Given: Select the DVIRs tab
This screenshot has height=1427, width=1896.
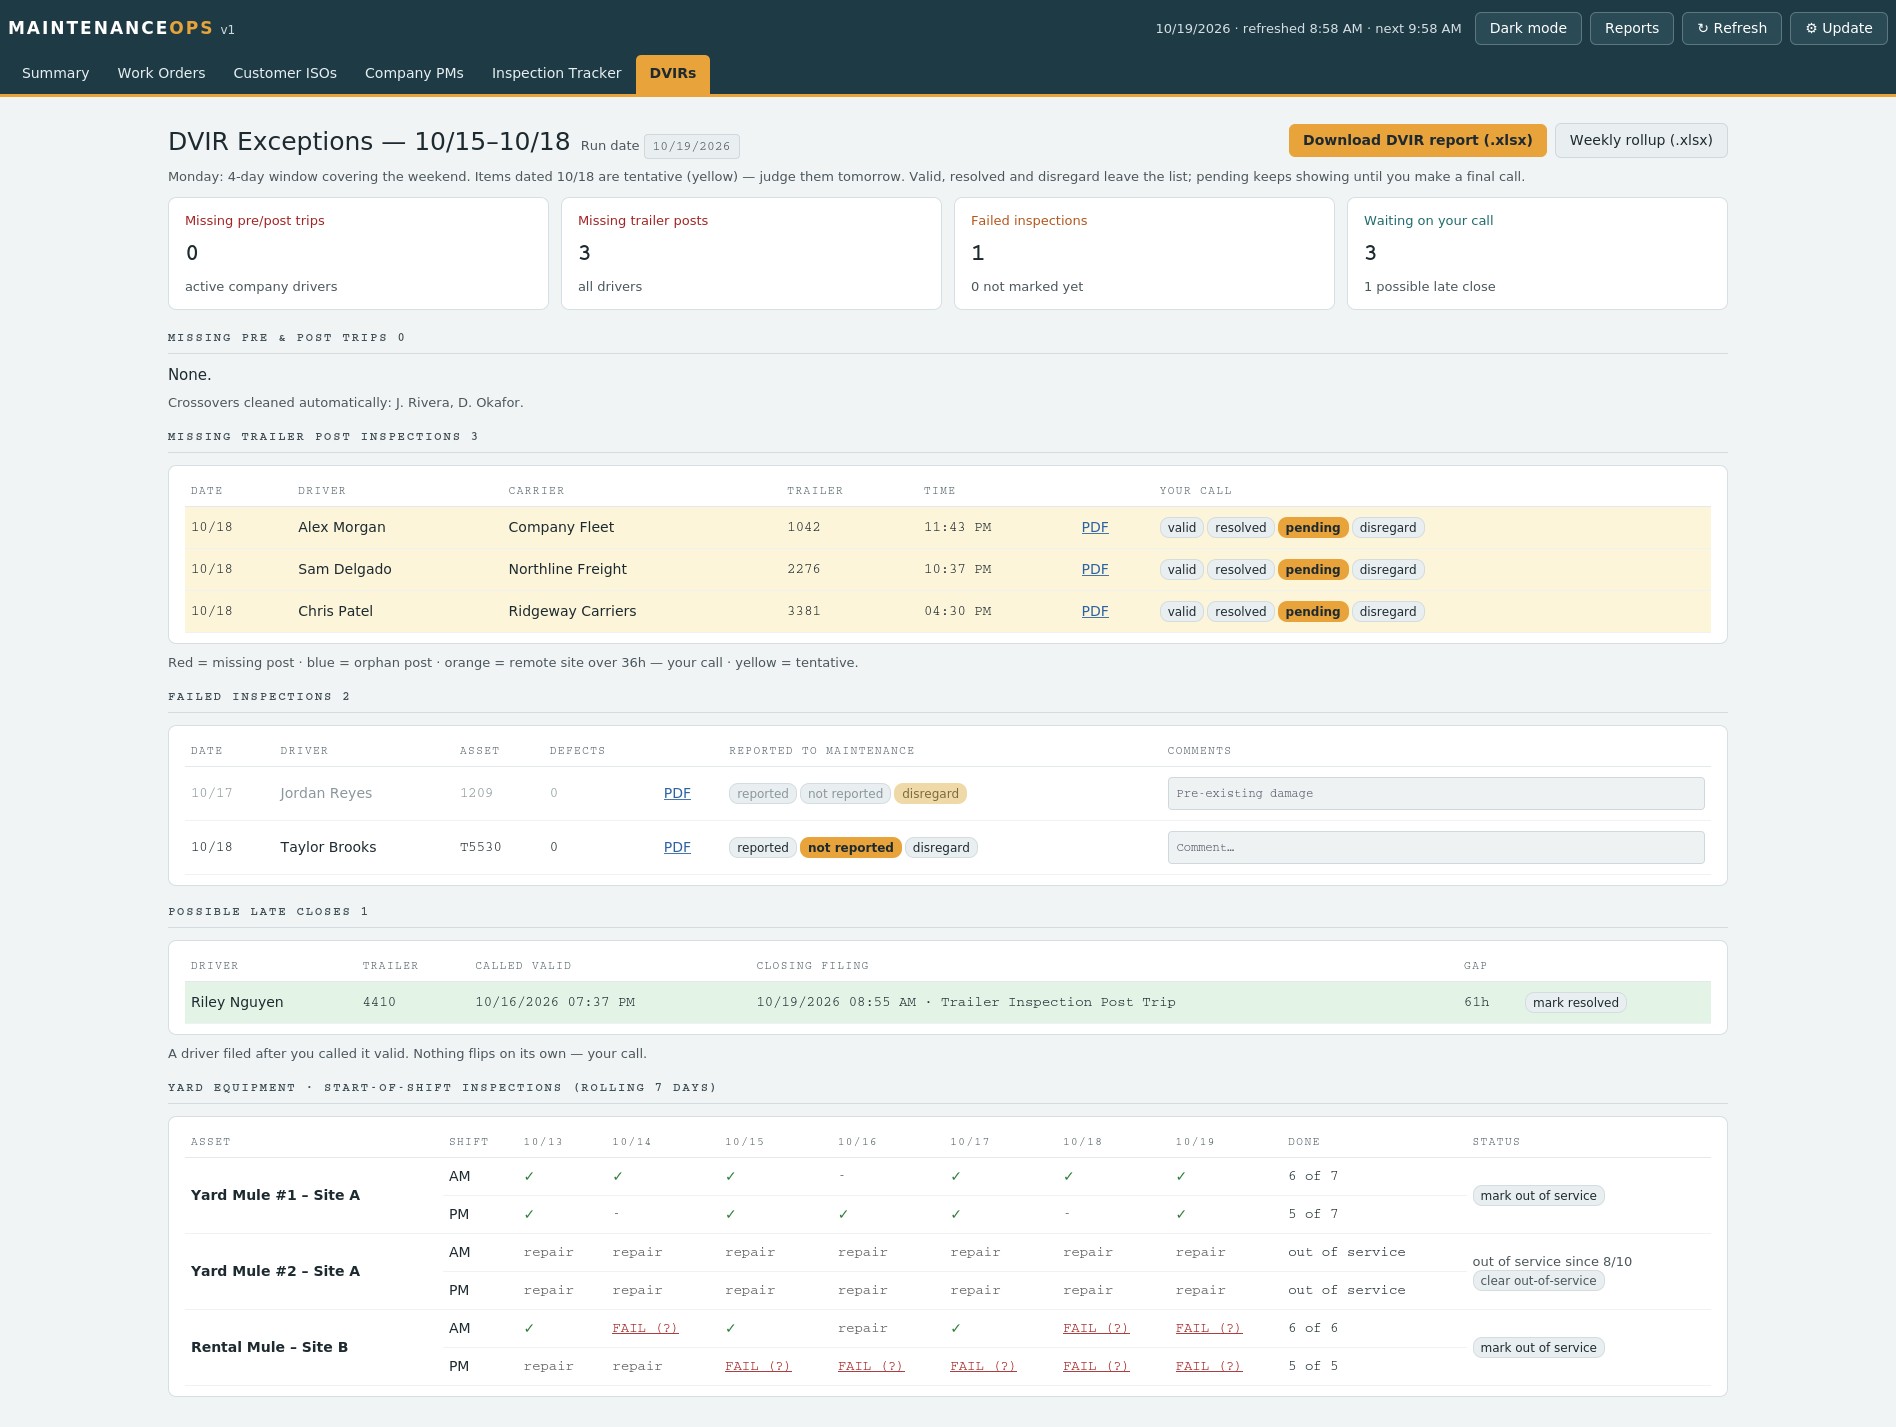Looking at the screenshot, I should [x=672, y=74].
